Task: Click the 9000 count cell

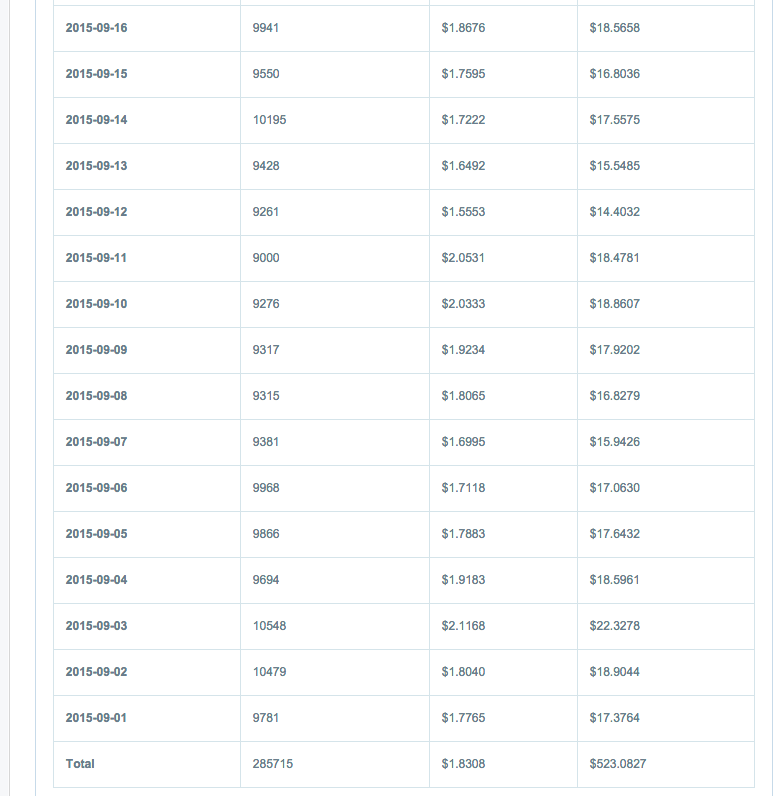Action: 266,258
